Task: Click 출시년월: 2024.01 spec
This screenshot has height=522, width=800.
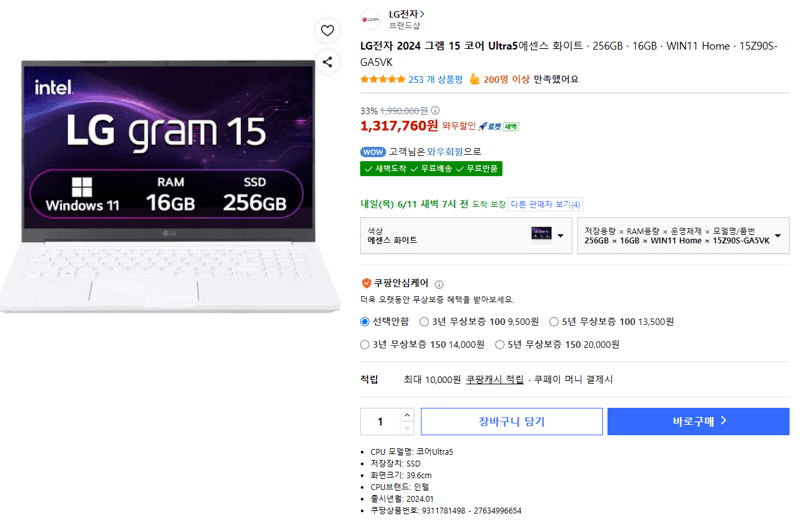Action: tap(402, 499)
